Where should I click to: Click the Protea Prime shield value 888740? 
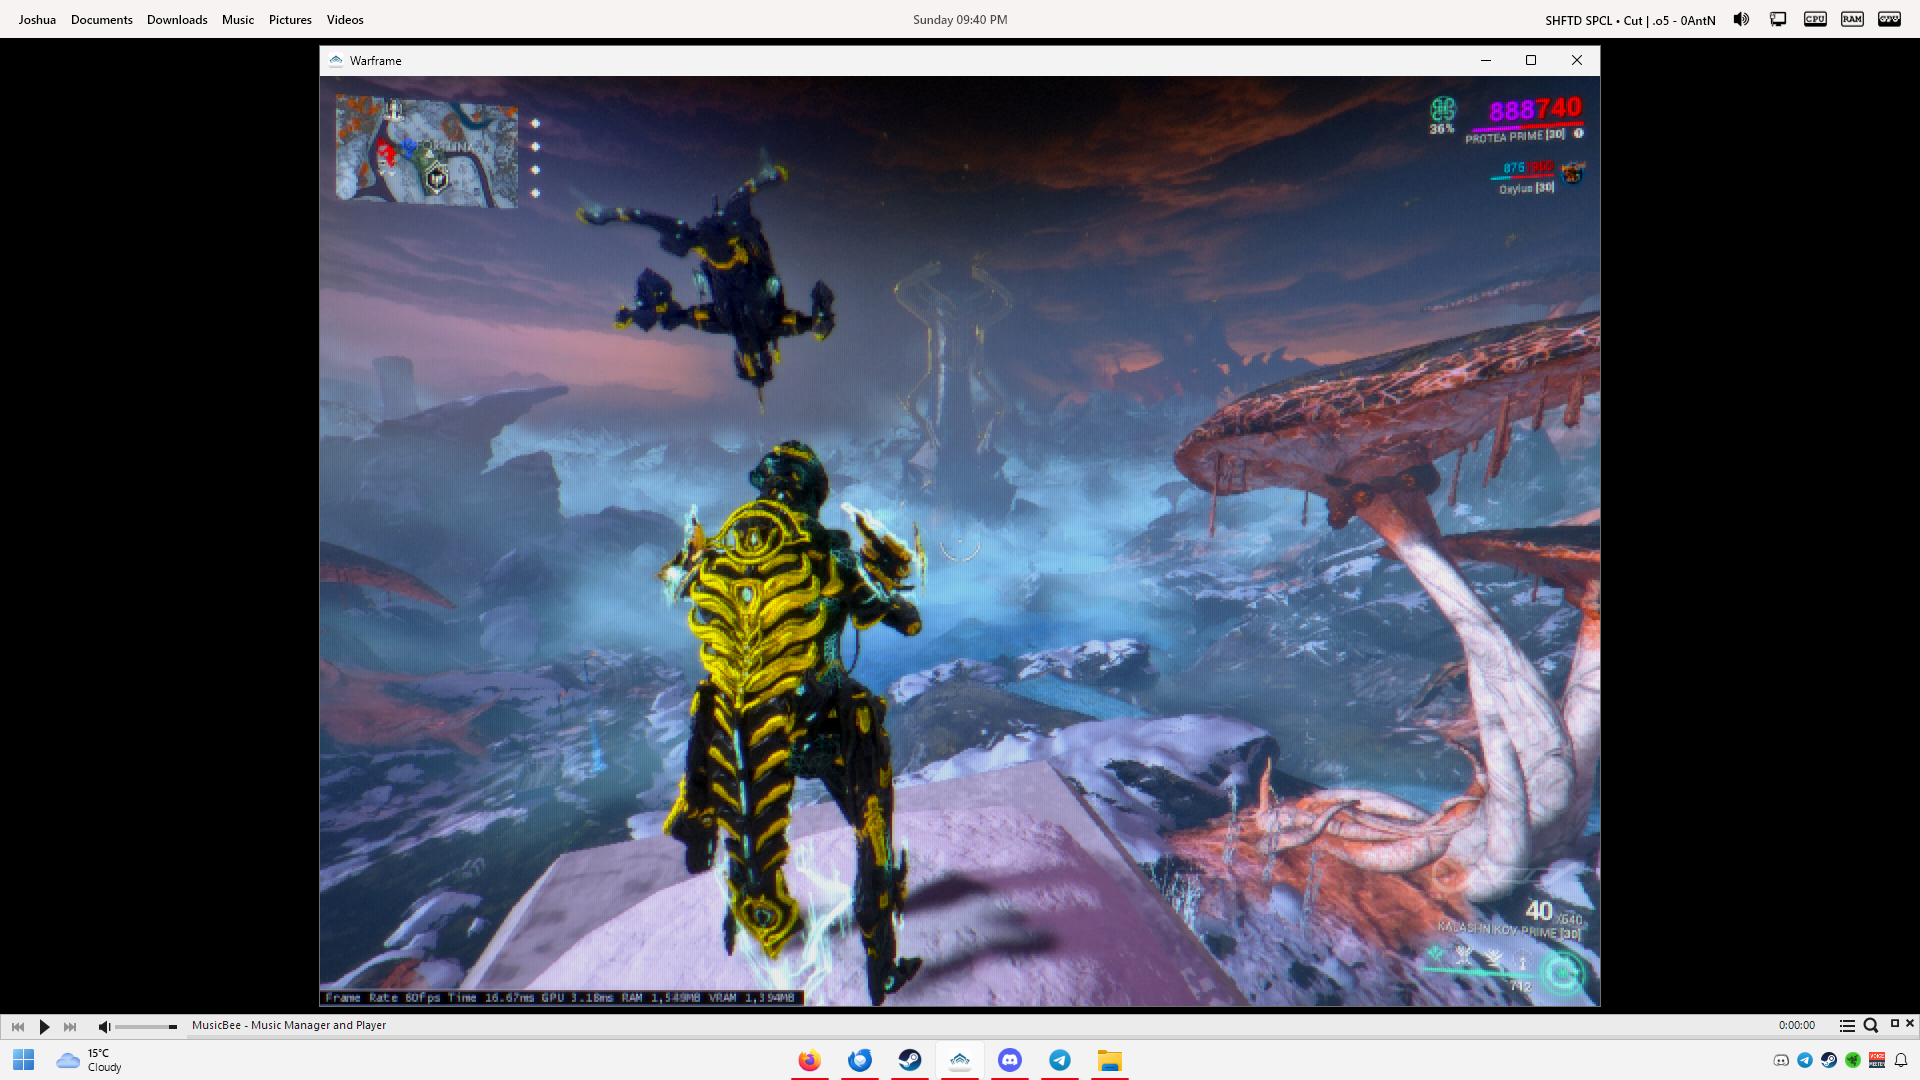[x=1535, y=109]
